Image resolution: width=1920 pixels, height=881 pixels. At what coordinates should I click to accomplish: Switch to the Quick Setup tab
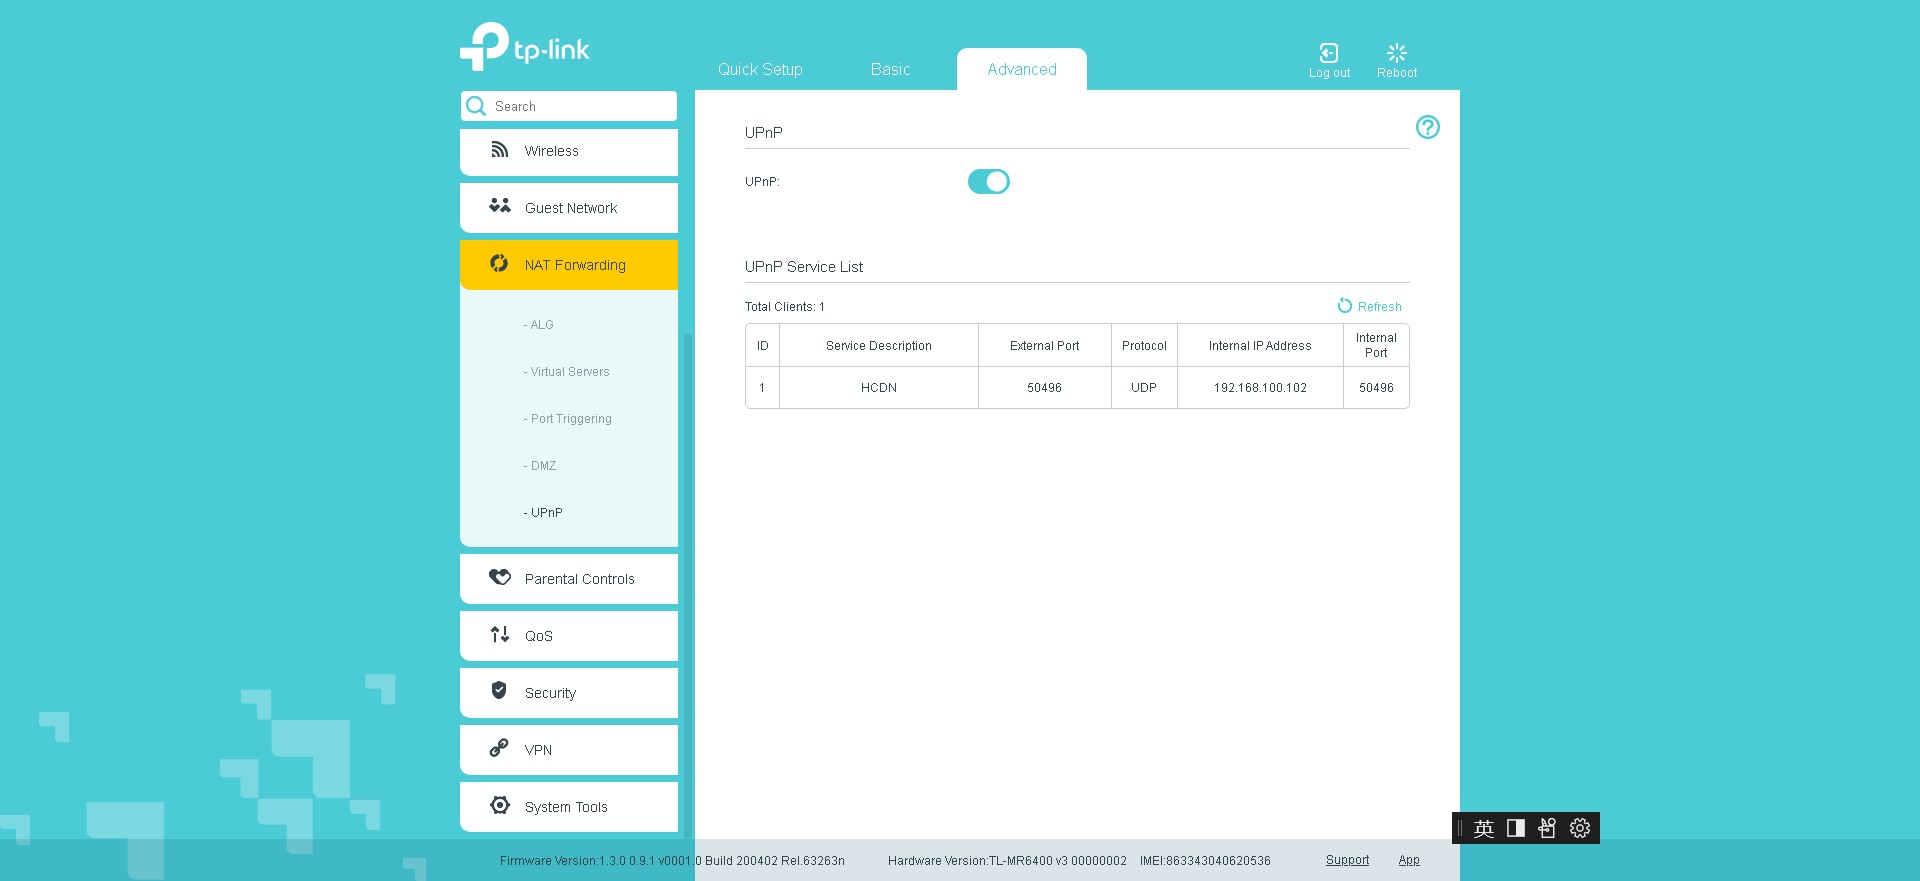tap(760, 69)
